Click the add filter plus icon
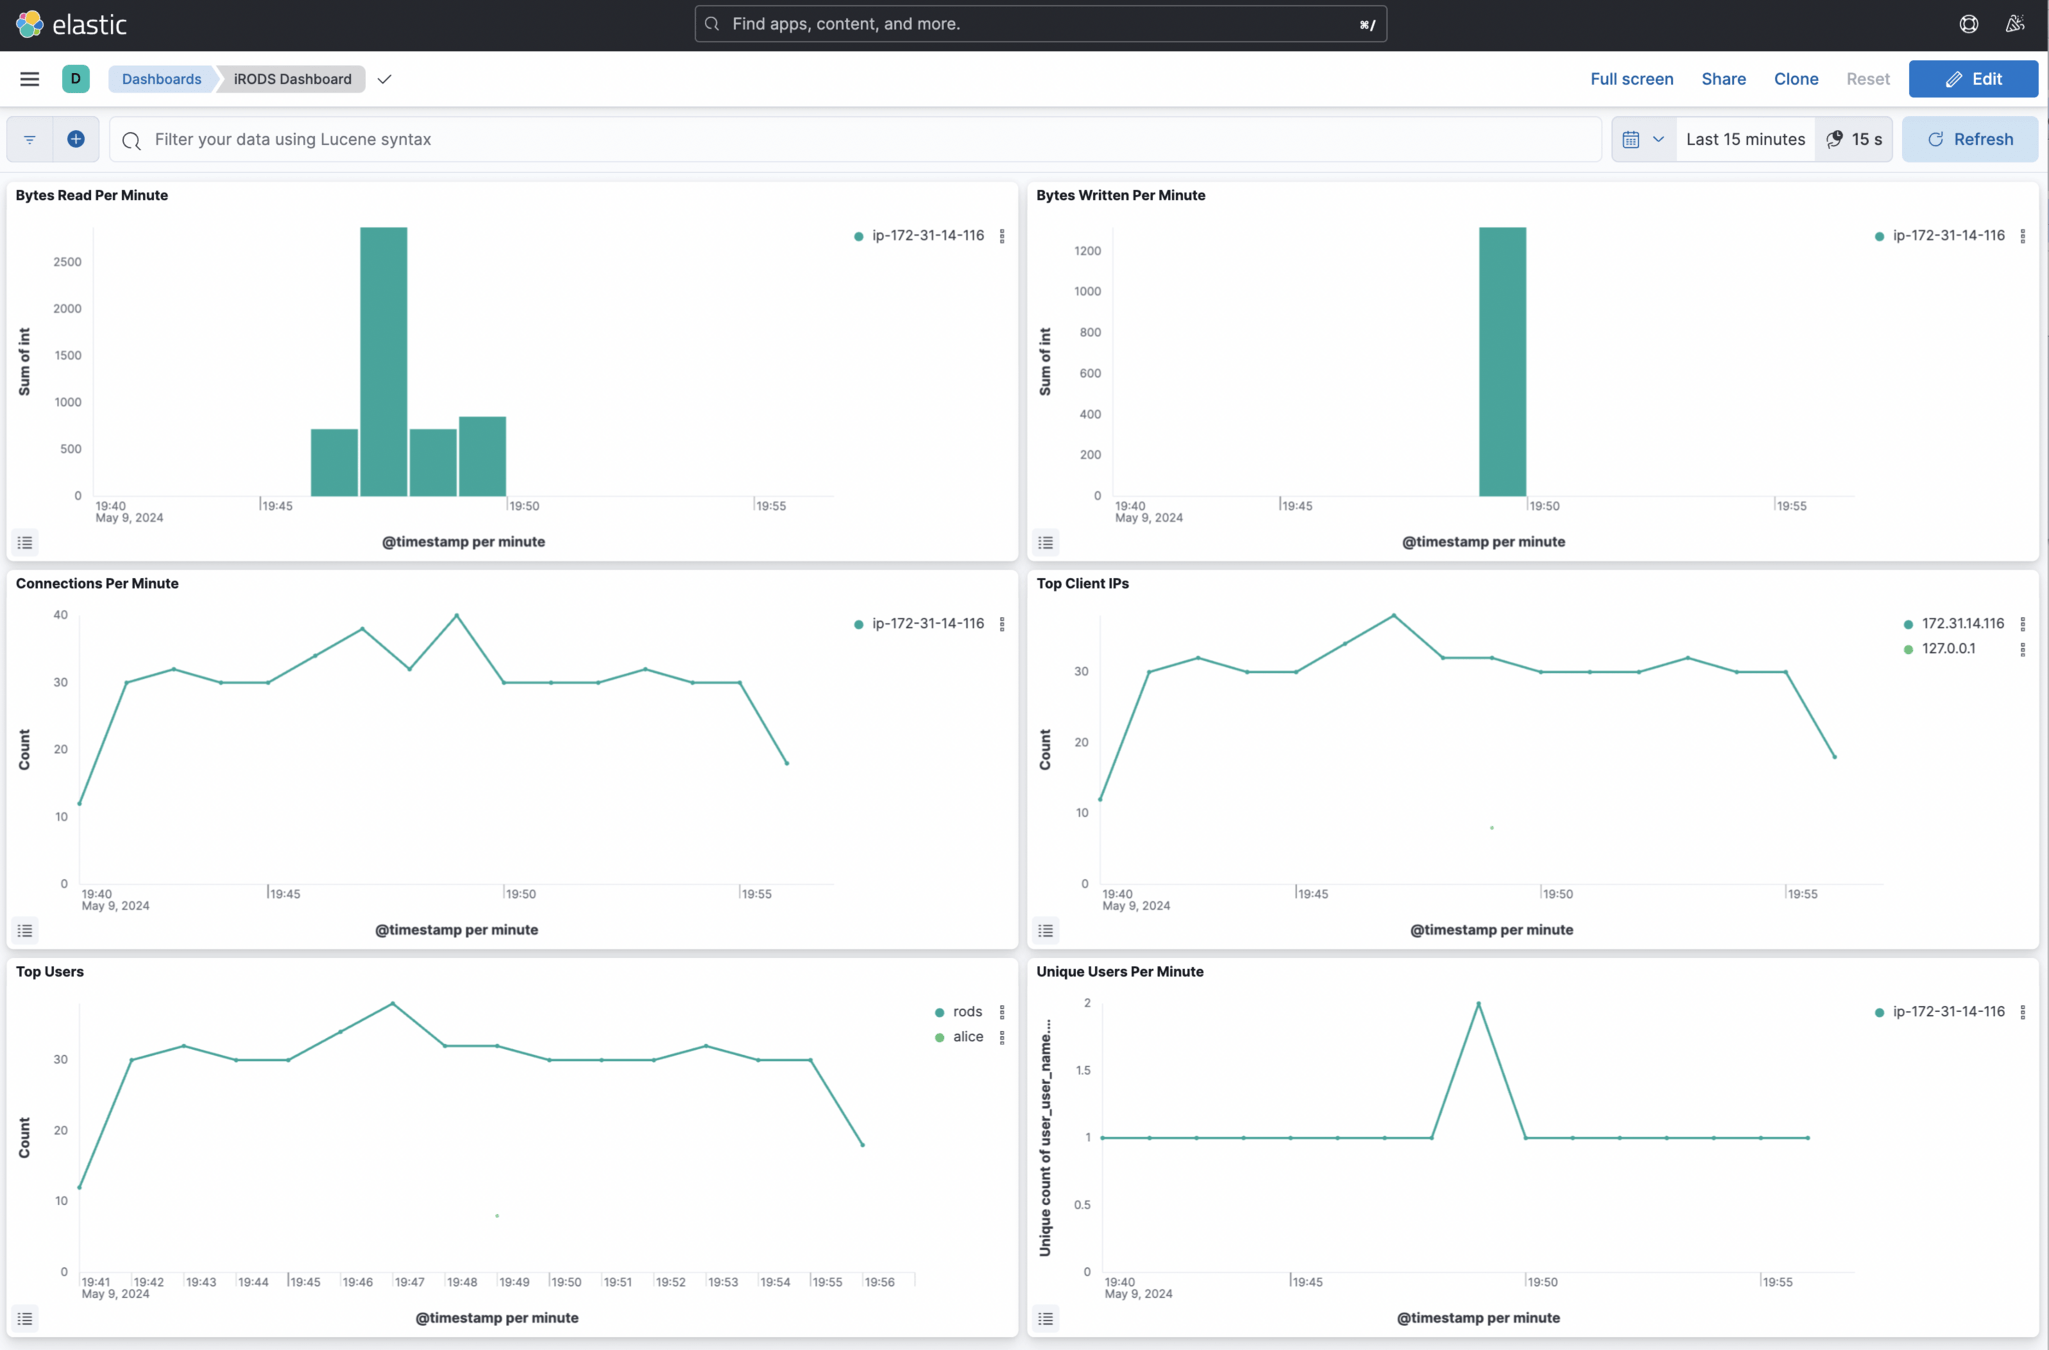 click(76, 139)
